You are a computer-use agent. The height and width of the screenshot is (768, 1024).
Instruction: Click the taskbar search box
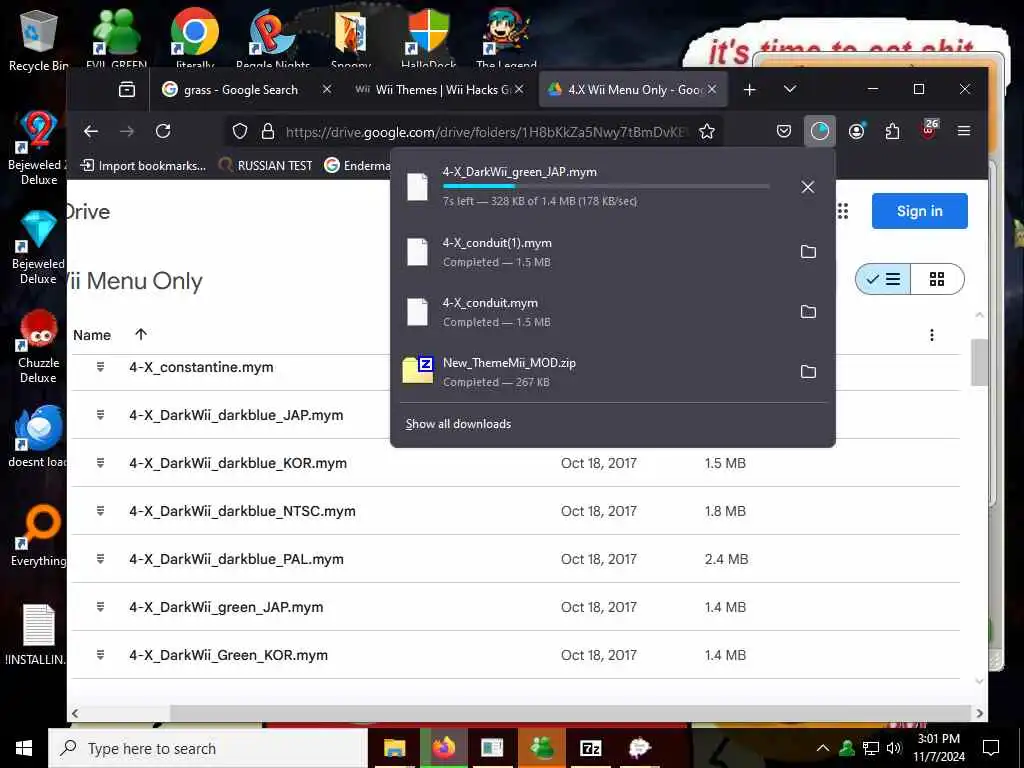(x=208, y=748)
